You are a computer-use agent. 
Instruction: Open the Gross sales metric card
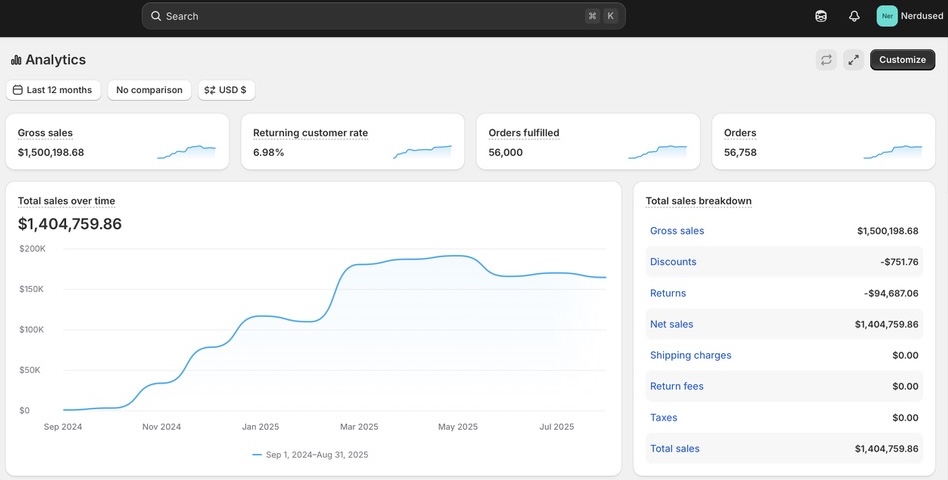pyautogui.click(x=117, y=141)
